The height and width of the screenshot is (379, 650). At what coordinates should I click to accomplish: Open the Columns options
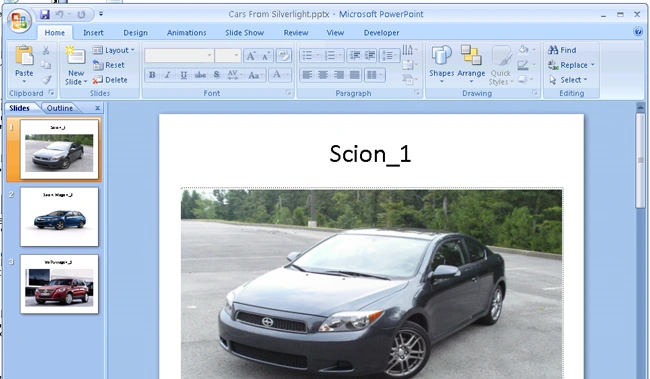pyautogui.click(x=375, y=75)
